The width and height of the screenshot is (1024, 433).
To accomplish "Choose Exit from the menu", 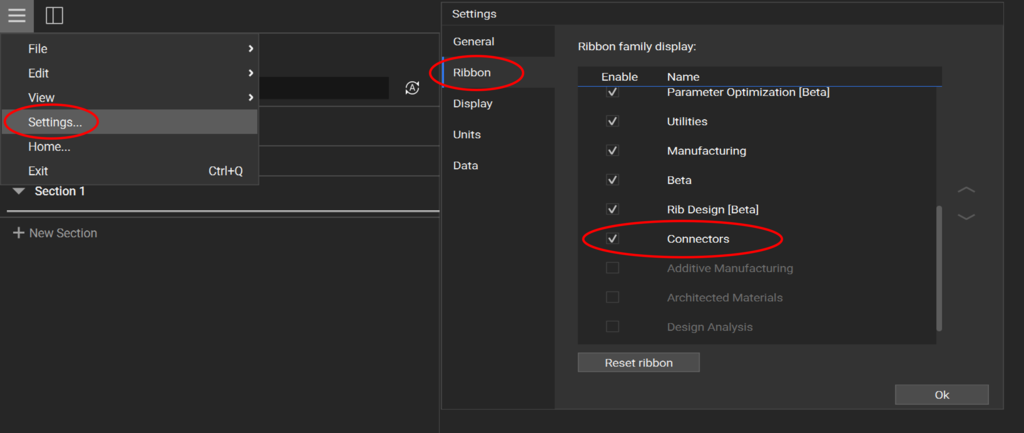I will tap(130, 171).
